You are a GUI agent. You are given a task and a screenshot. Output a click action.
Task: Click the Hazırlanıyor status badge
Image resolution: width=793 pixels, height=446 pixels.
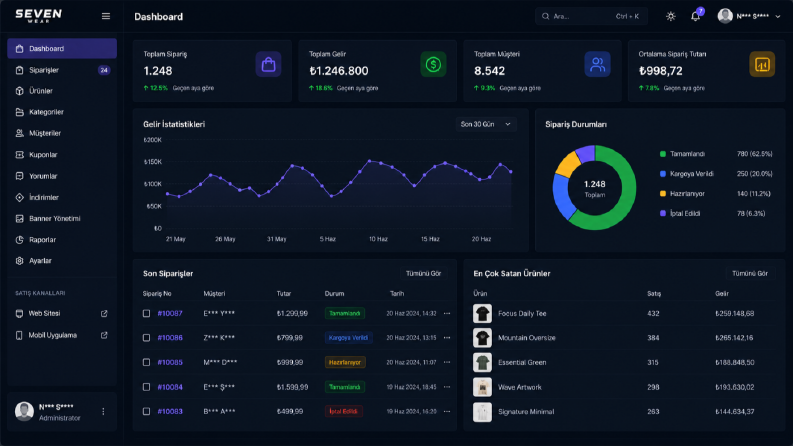click(345, 362)
